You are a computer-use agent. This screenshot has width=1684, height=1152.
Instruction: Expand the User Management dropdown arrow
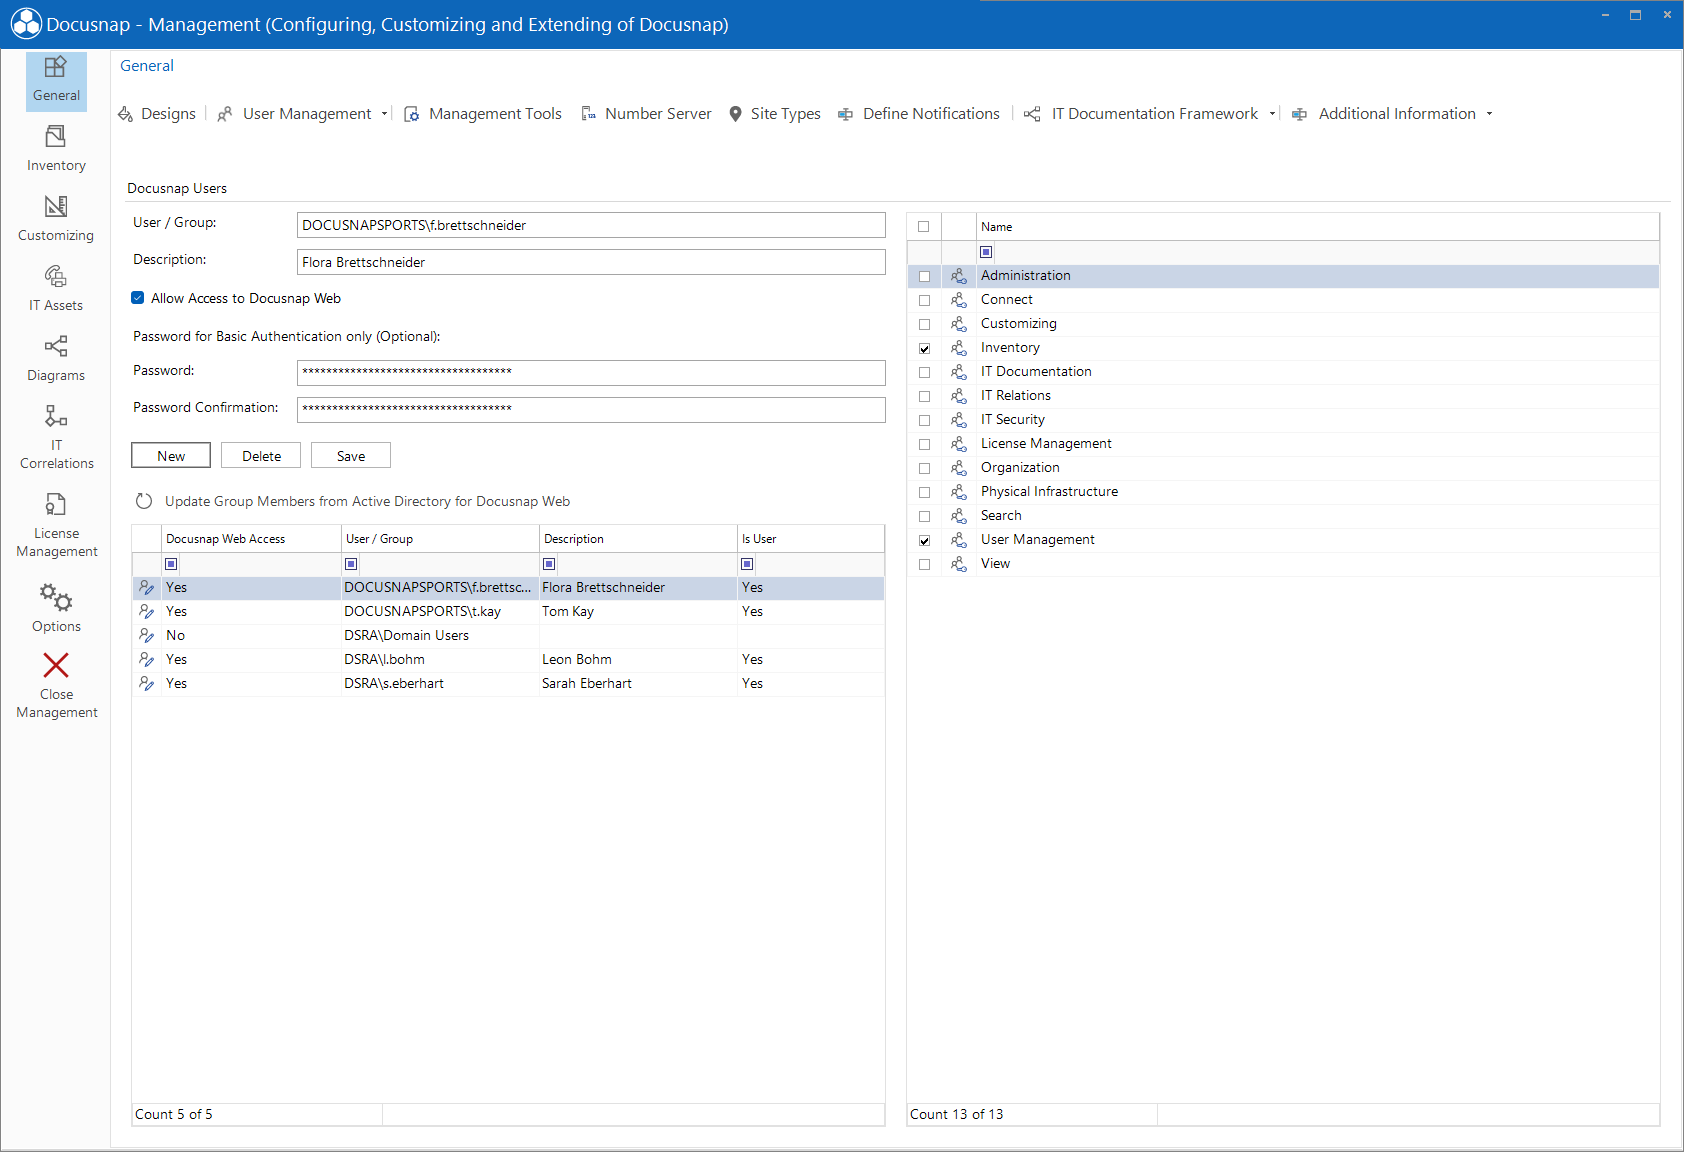(x=384, y=114)
